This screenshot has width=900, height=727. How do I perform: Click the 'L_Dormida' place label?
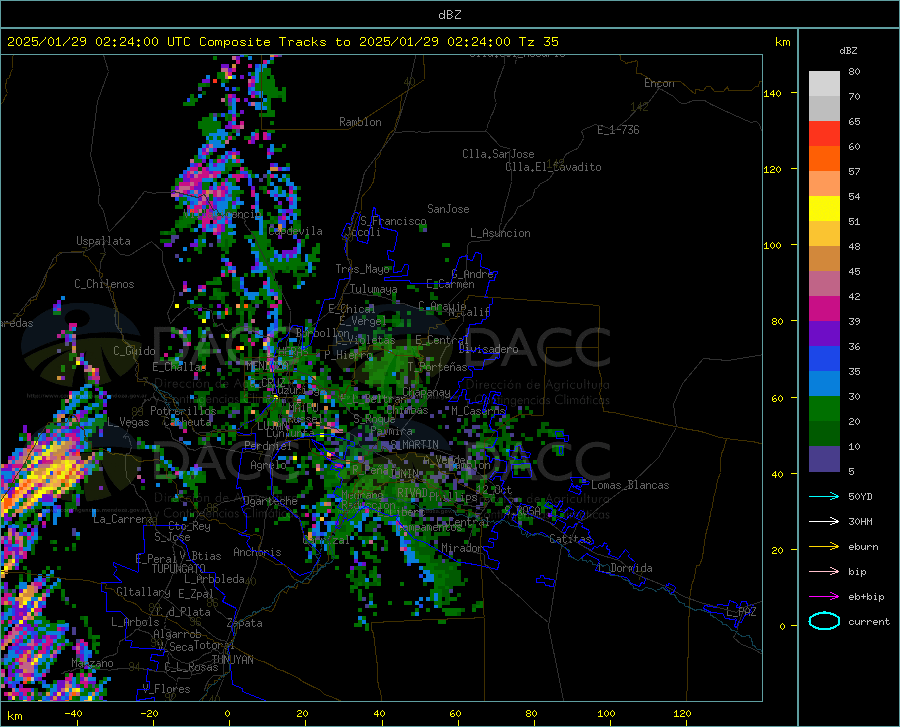[625, 568]
